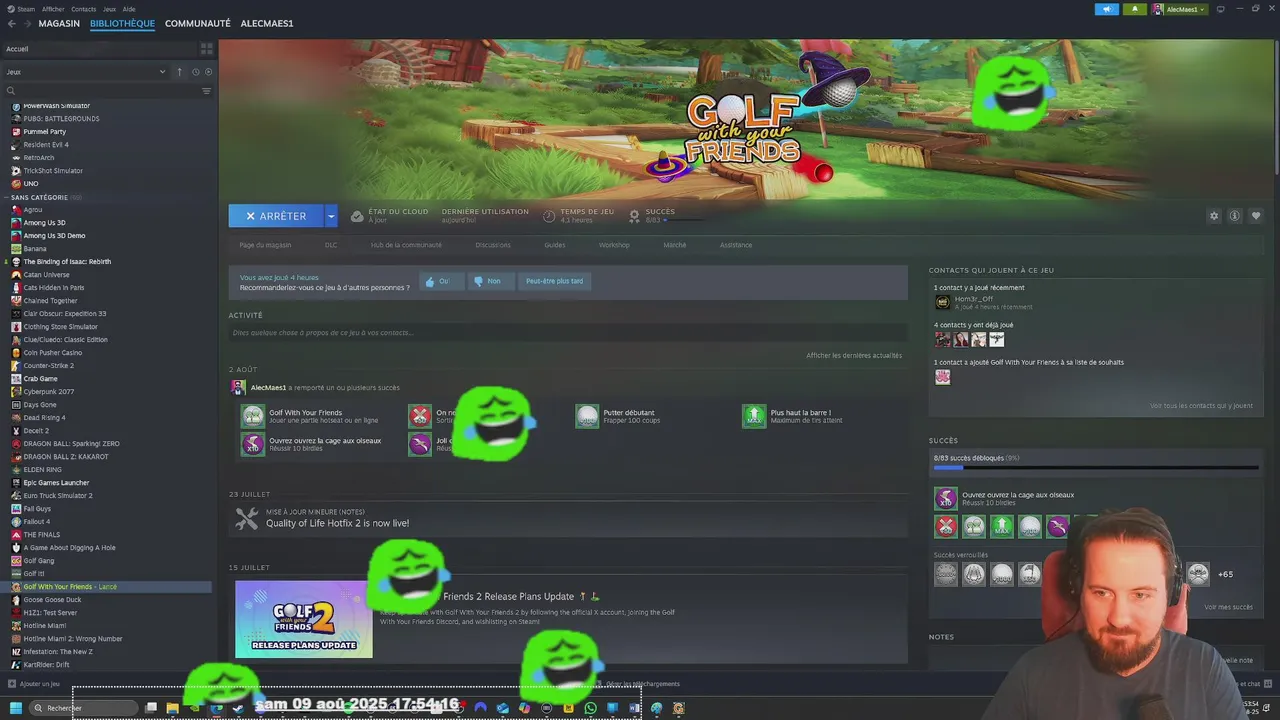Open Quality of Life Hotfix 2 news
The height and width of the screenshot is (720, 1280).
pos(337,523)
